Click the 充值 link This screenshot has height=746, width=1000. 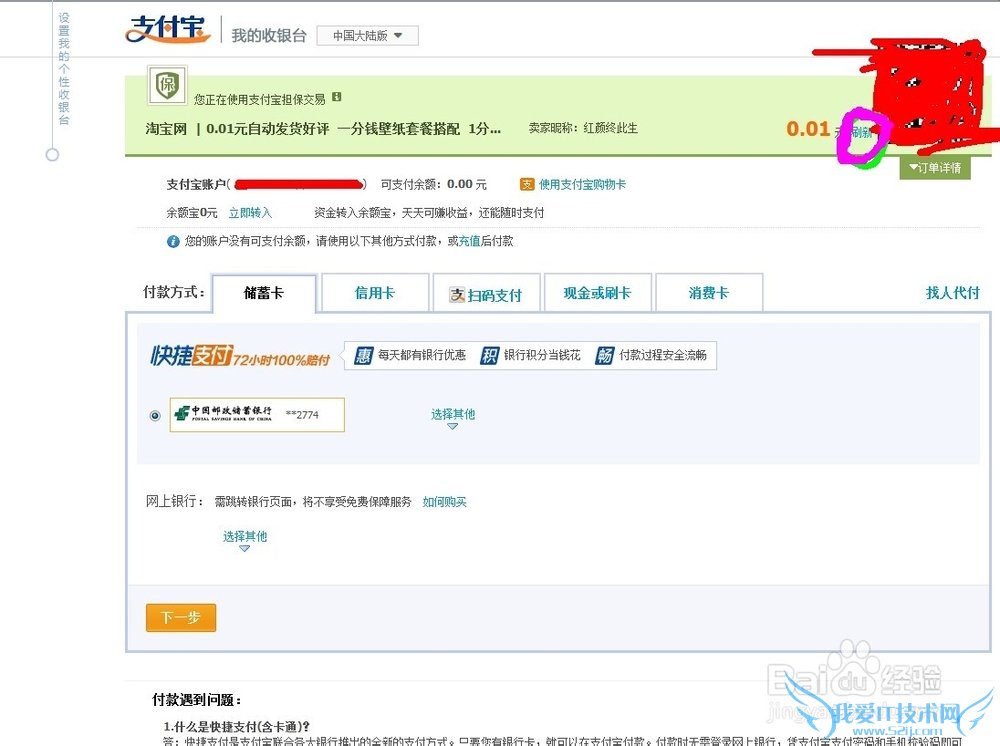pos(469,241)
